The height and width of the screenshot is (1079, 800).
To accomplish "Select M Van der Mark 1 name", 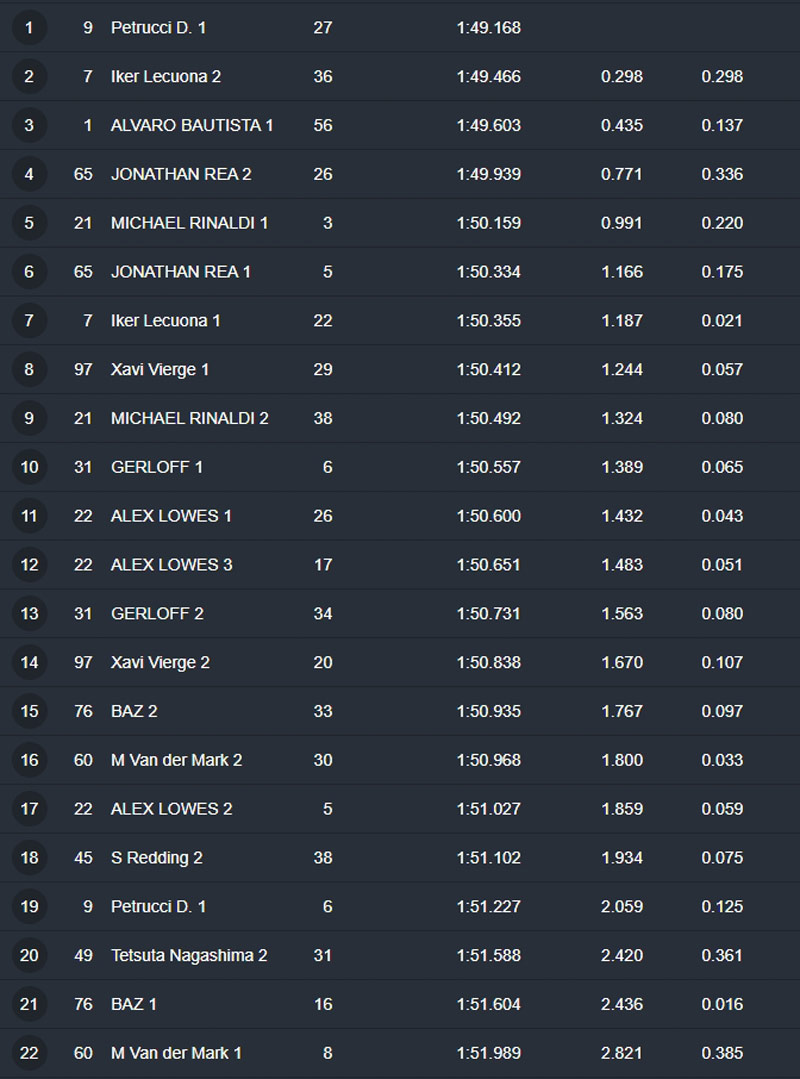I will [x=176, y=1053].
